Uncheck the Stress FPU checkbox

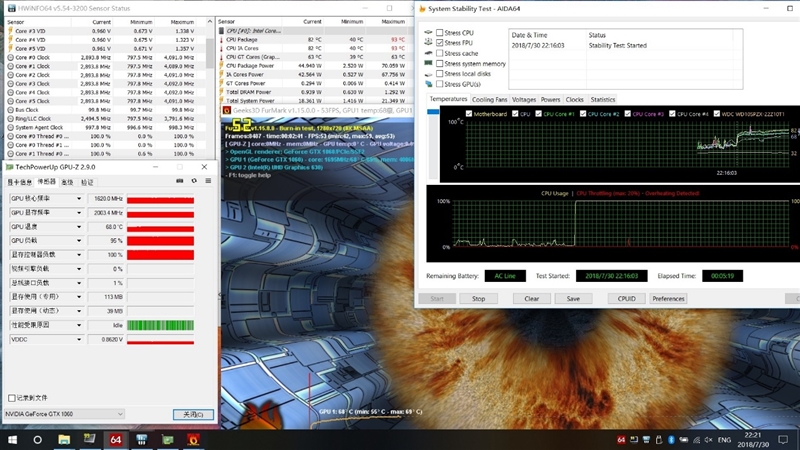point(441,43)
